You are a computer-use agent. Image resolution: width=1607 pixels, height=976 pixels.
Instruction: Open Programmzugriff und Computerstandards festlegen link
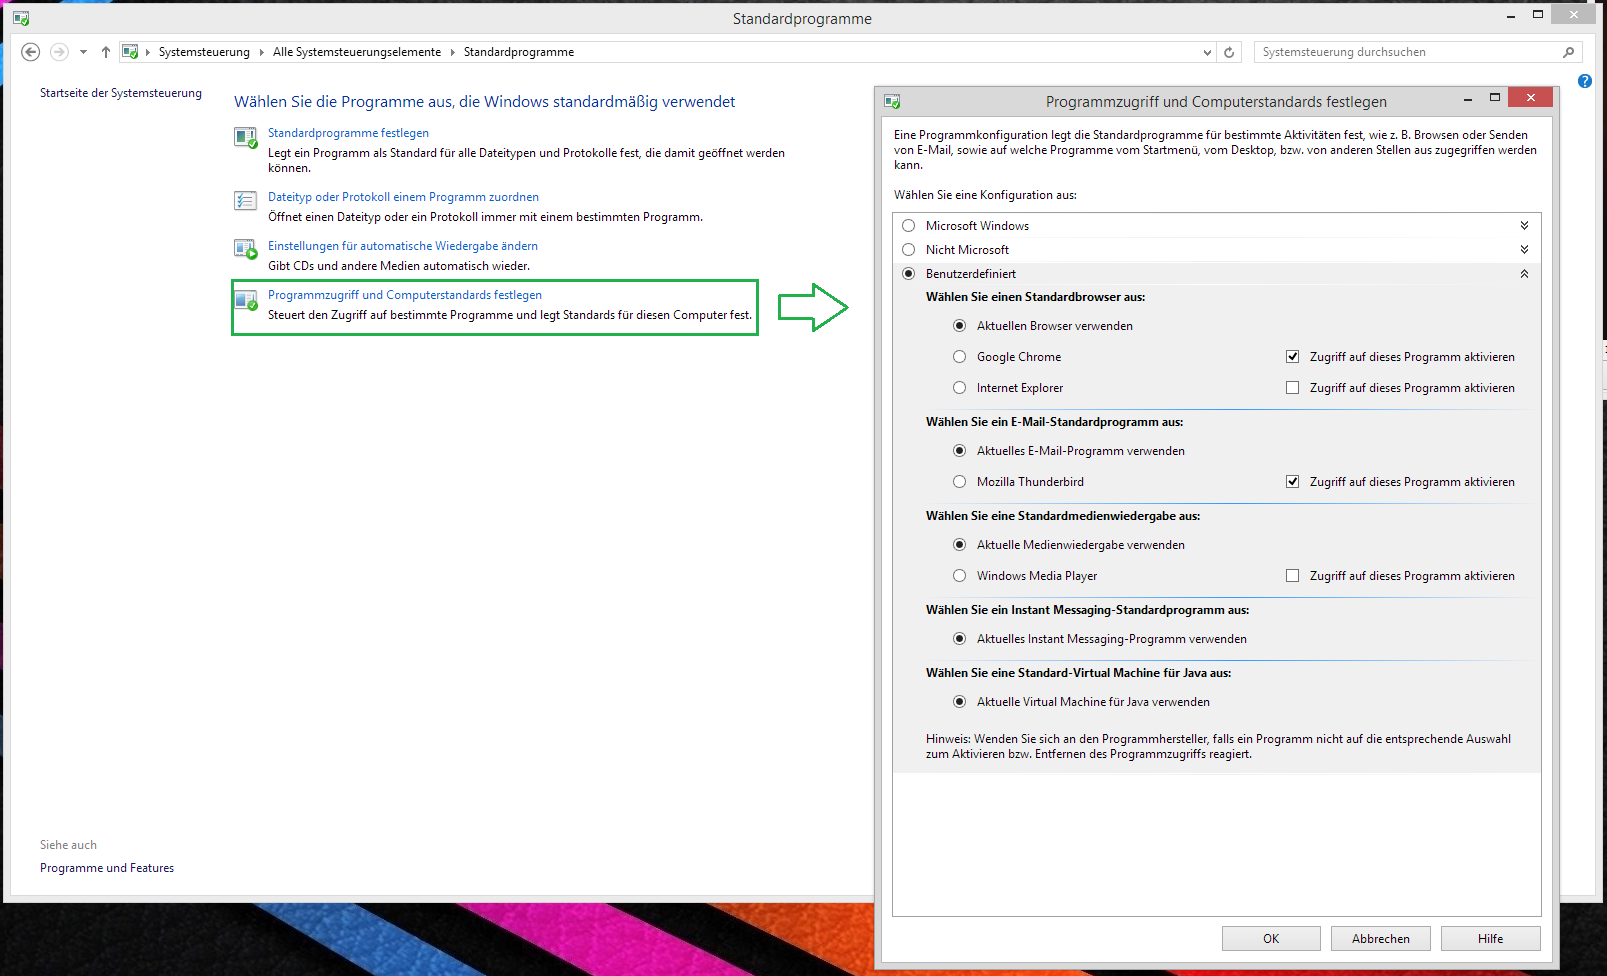(x=405, y=295)
